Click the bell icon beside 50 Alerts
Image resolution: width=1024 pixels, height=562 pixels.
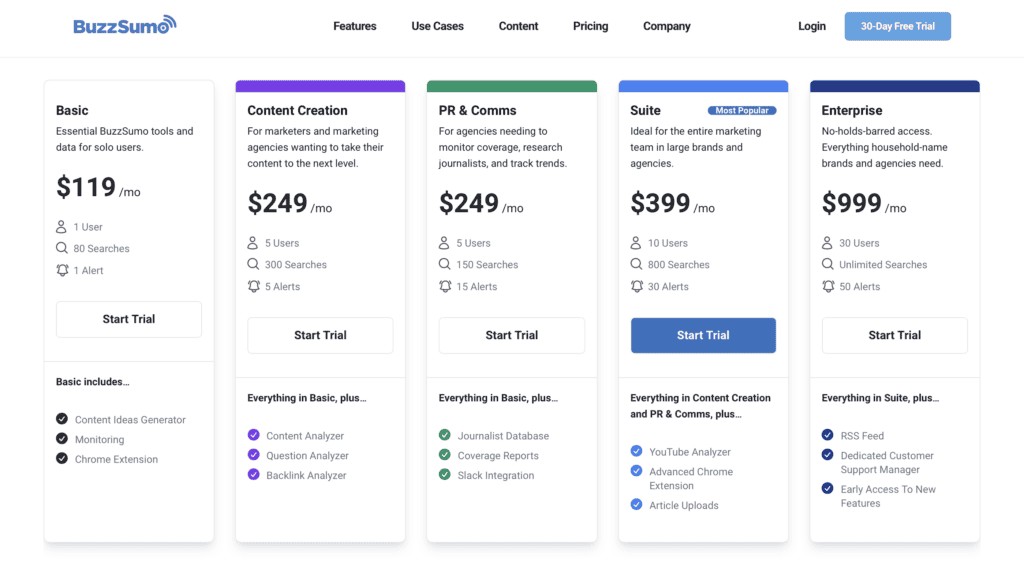tap(828, 287)
